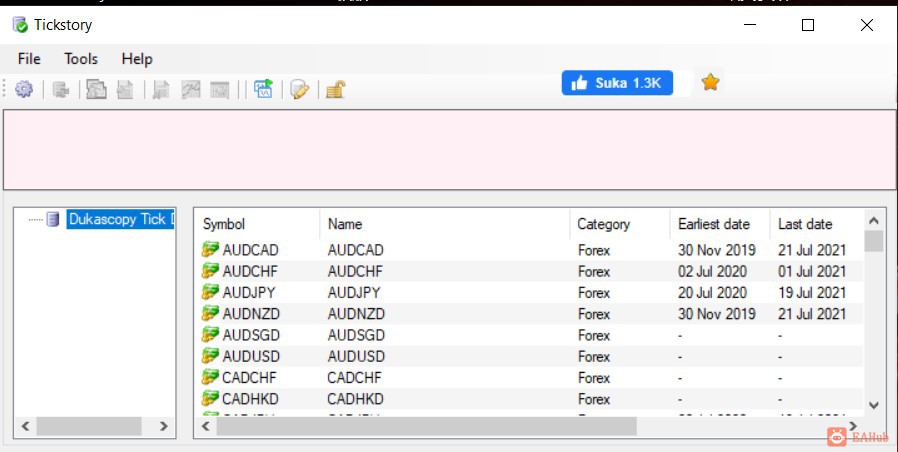Click the symbol list vertical scrollbar thumb

(874, 241)
